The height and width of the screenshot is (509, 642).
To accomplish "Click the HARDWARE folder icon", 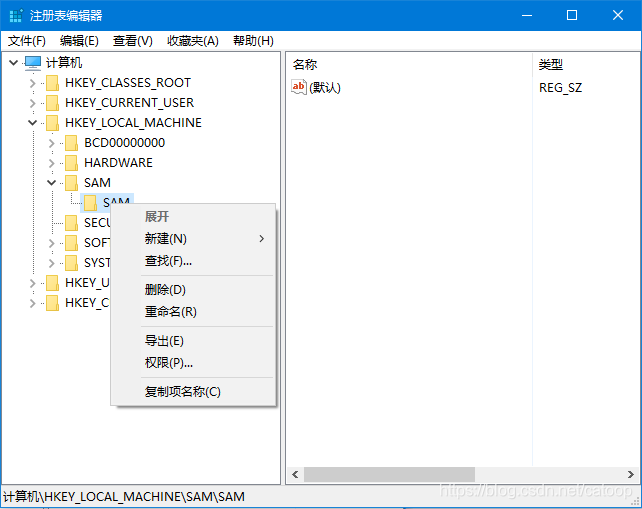I will (x=71, y=163).
